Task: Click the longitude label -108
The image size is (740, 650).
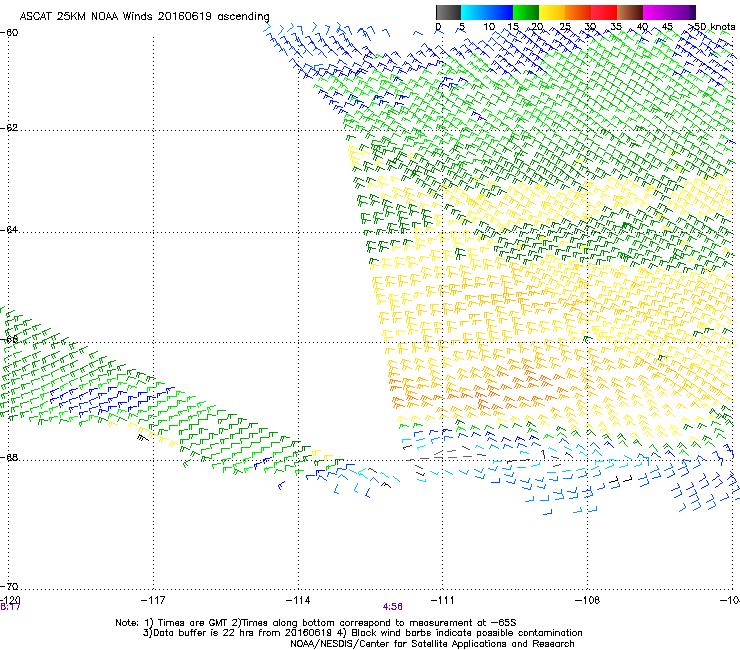Action: pos(587,600)
